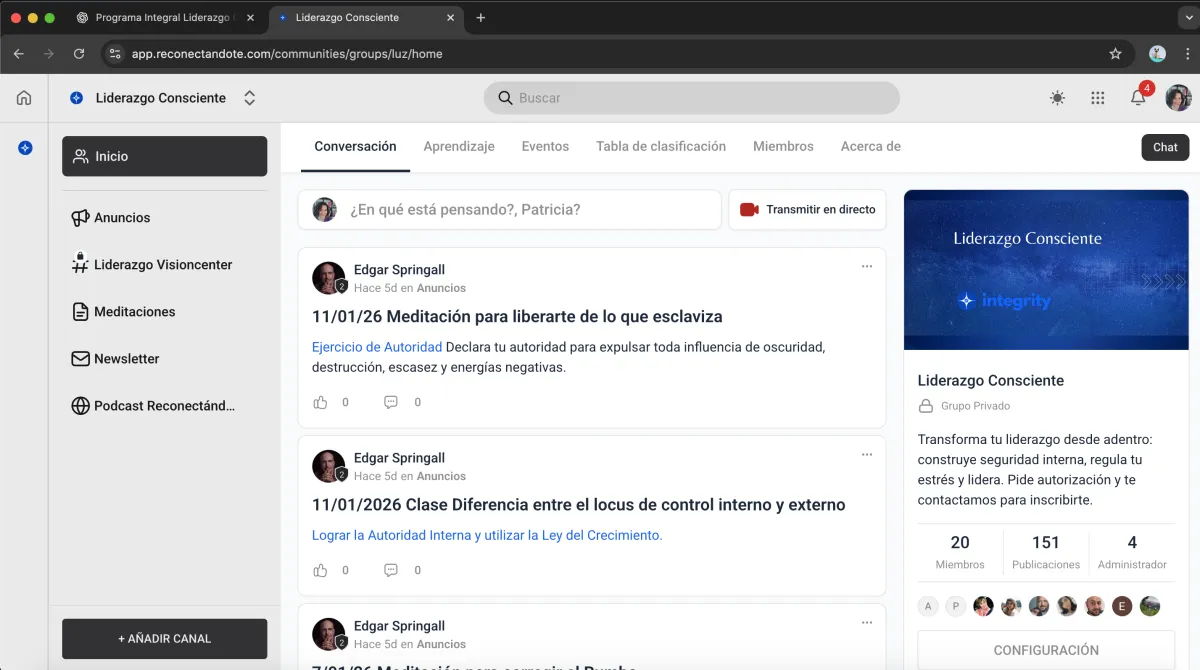Click the home icon in the left rail
1200x670 pixels.
tap(24, 98)
